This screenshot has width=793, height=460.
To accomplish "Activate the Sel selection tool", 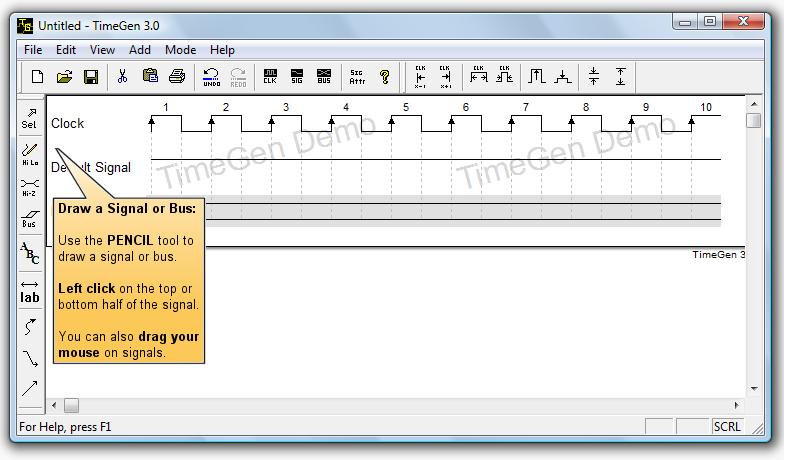I will point(30,119).
